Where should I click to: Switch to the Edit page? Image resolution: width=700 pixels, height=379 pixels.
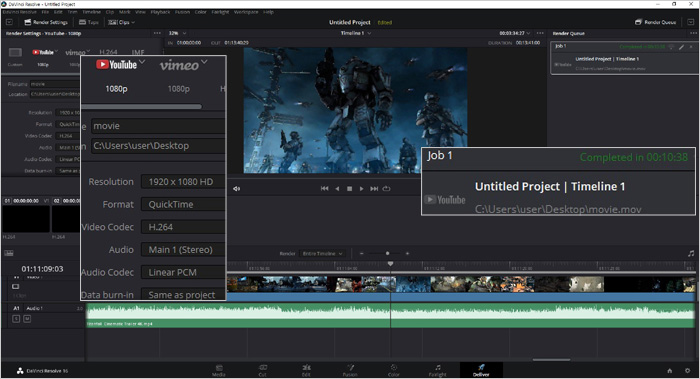click(306, 370)
